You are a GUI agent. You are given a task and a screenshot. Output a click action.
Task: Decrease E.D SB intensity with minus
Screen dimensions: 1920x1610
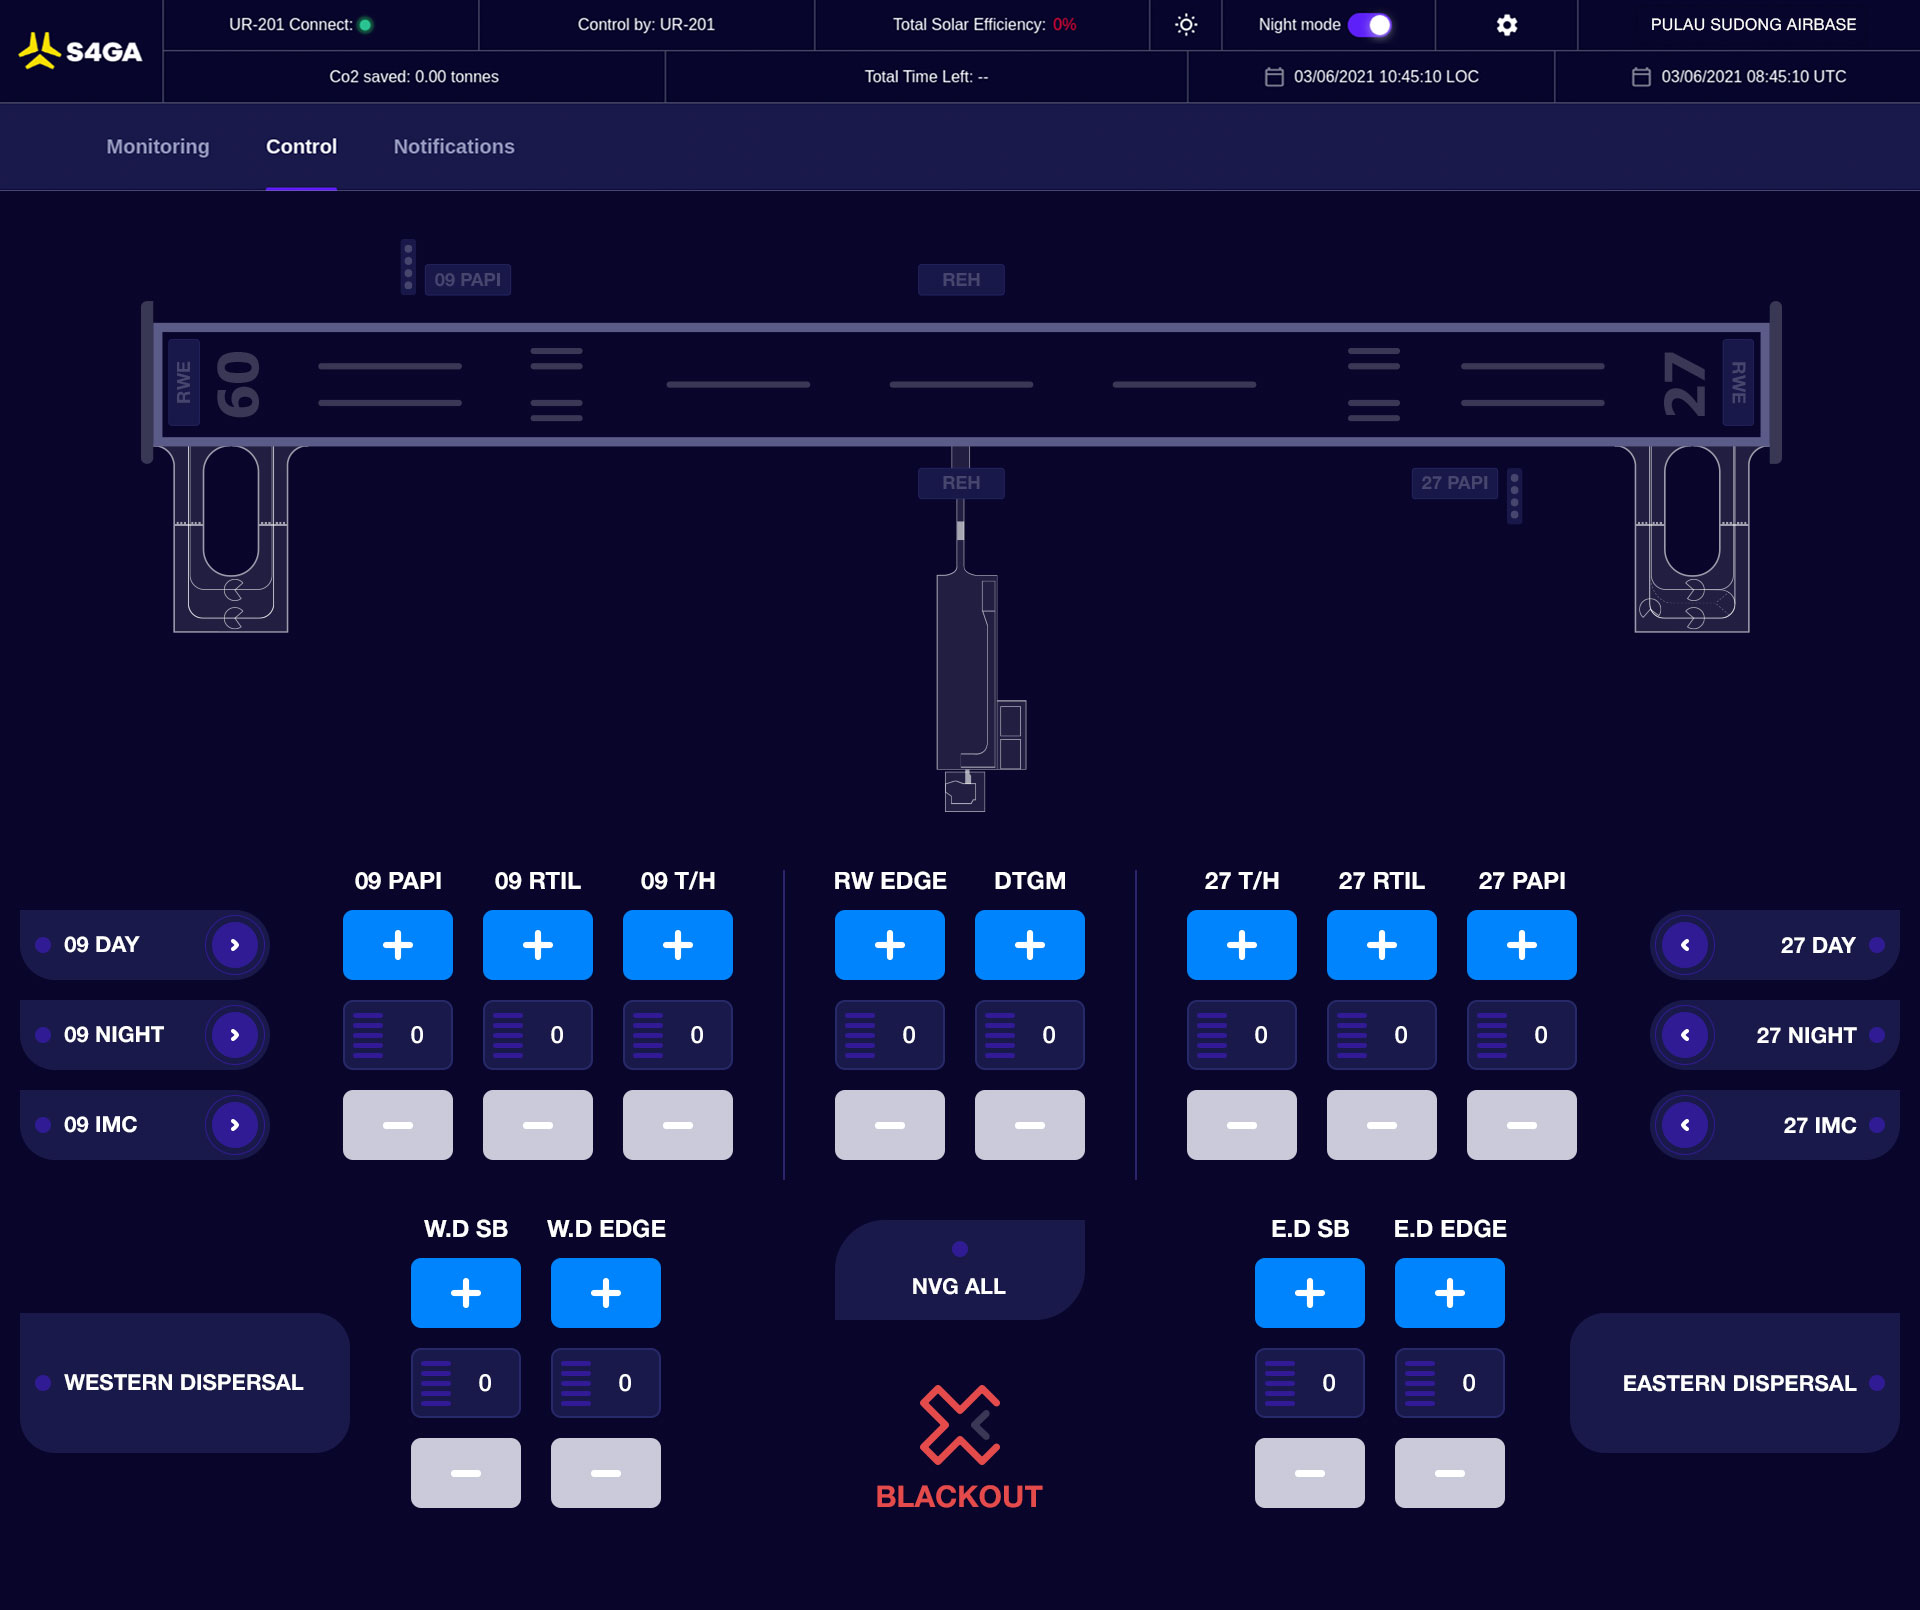coord(1310,1473)
